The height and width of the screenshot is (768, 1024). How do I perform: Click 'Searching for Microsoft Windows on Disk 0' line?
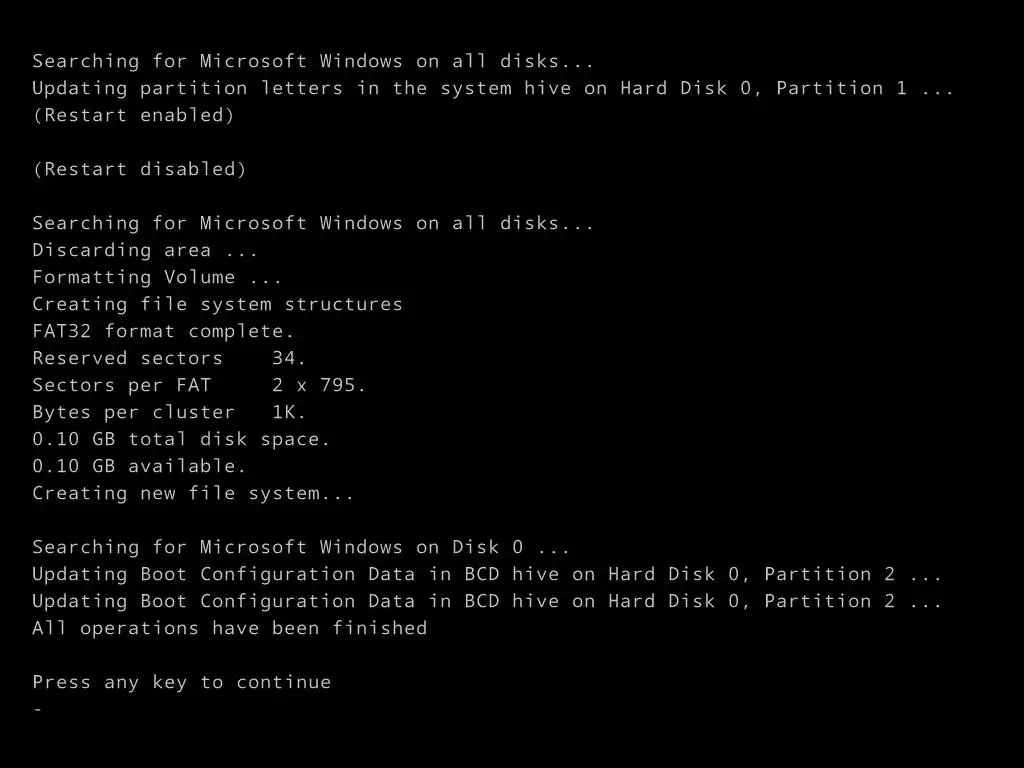(x=301, y=547)
